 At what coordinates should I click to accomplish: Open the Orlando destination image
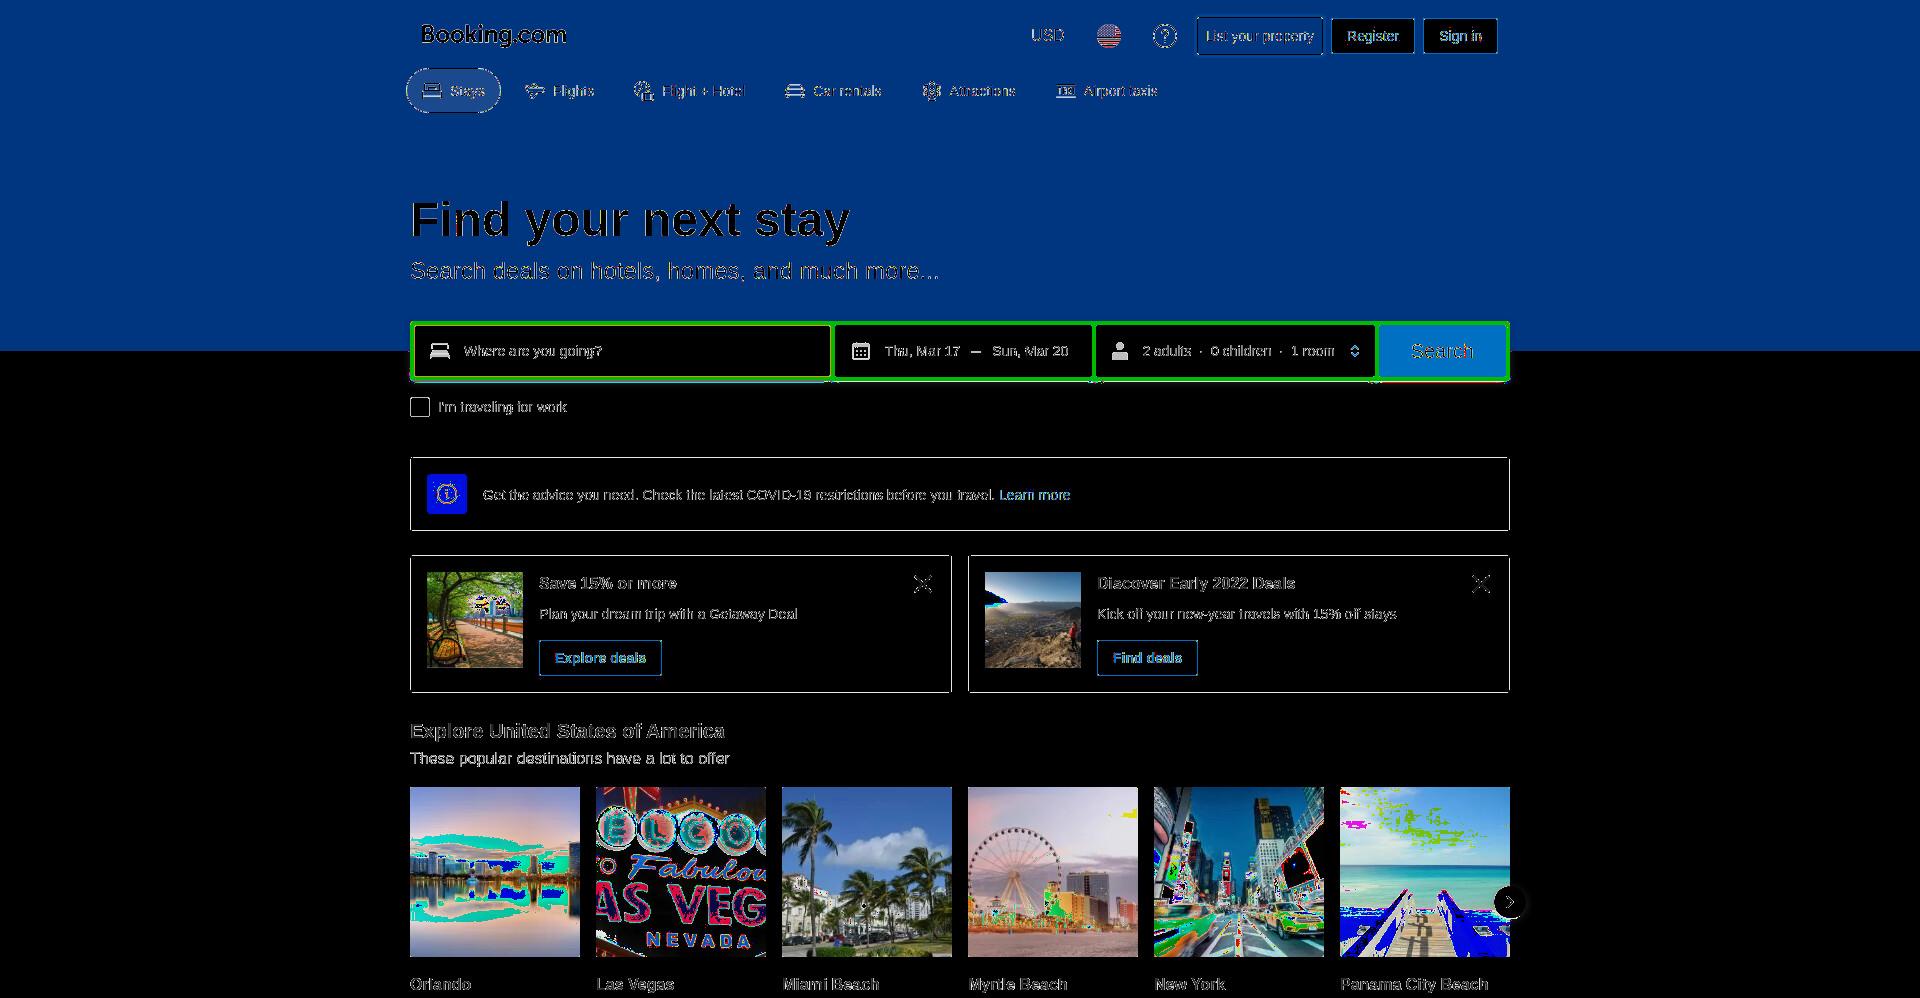(x=495, y=872)
